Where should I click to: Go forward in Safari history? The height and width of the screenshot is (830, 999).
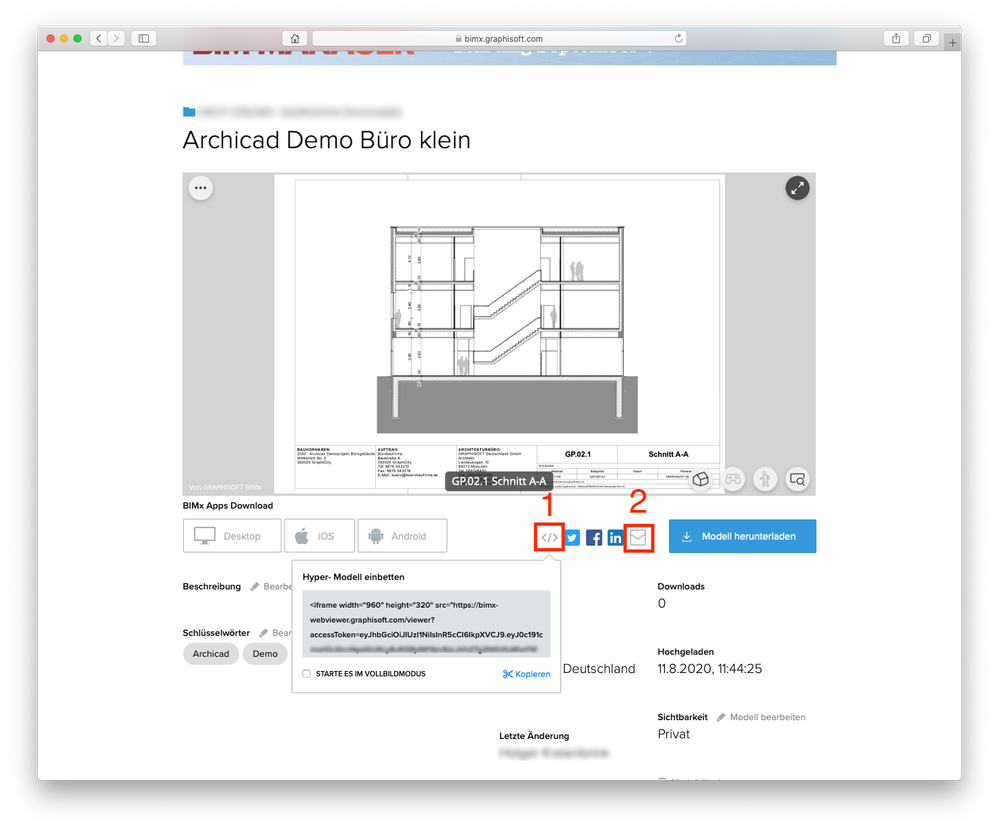[x=116, y=38]
